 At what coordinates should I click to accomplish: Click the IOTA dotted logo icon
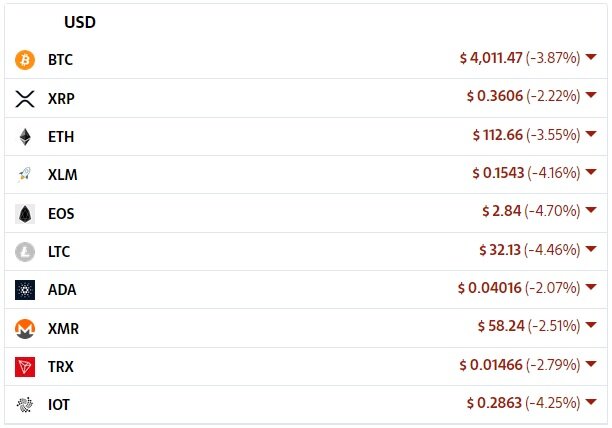click(x=25, y=405)
